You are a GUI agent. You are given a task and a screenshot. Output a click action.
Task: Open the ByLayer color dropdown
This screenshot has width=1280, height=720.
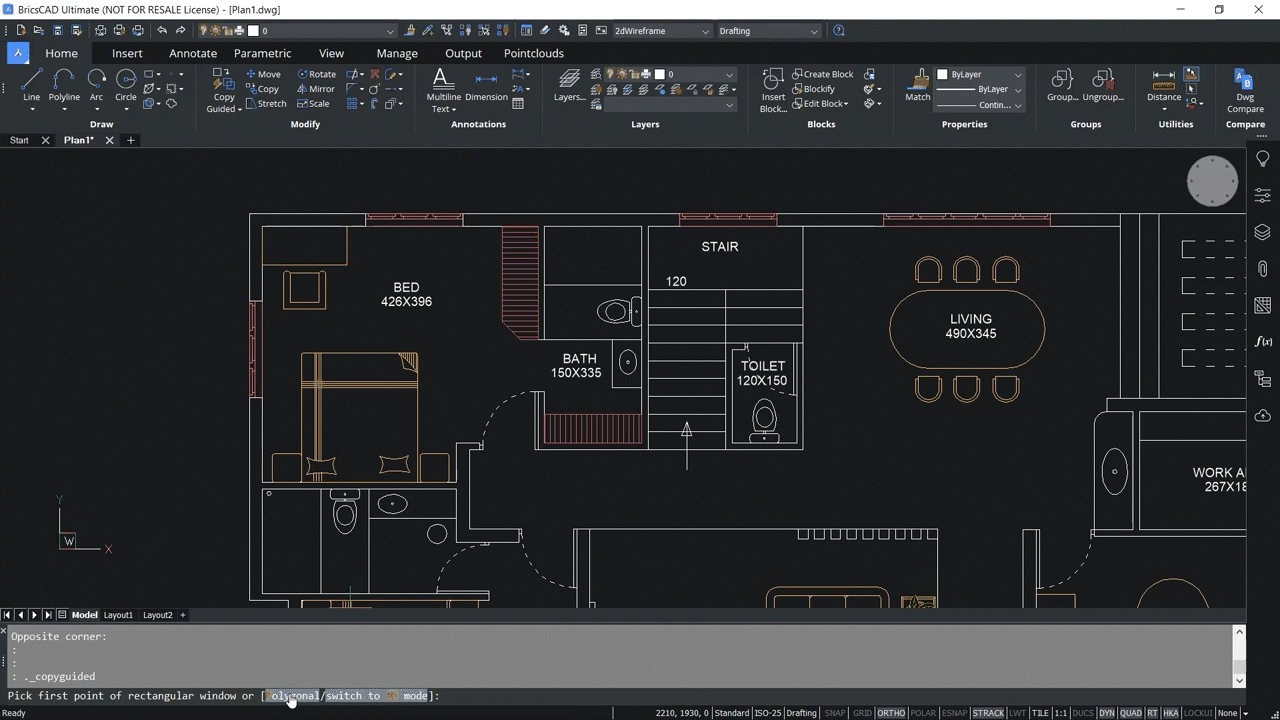pyautogui.click(x=1016, y=73)
